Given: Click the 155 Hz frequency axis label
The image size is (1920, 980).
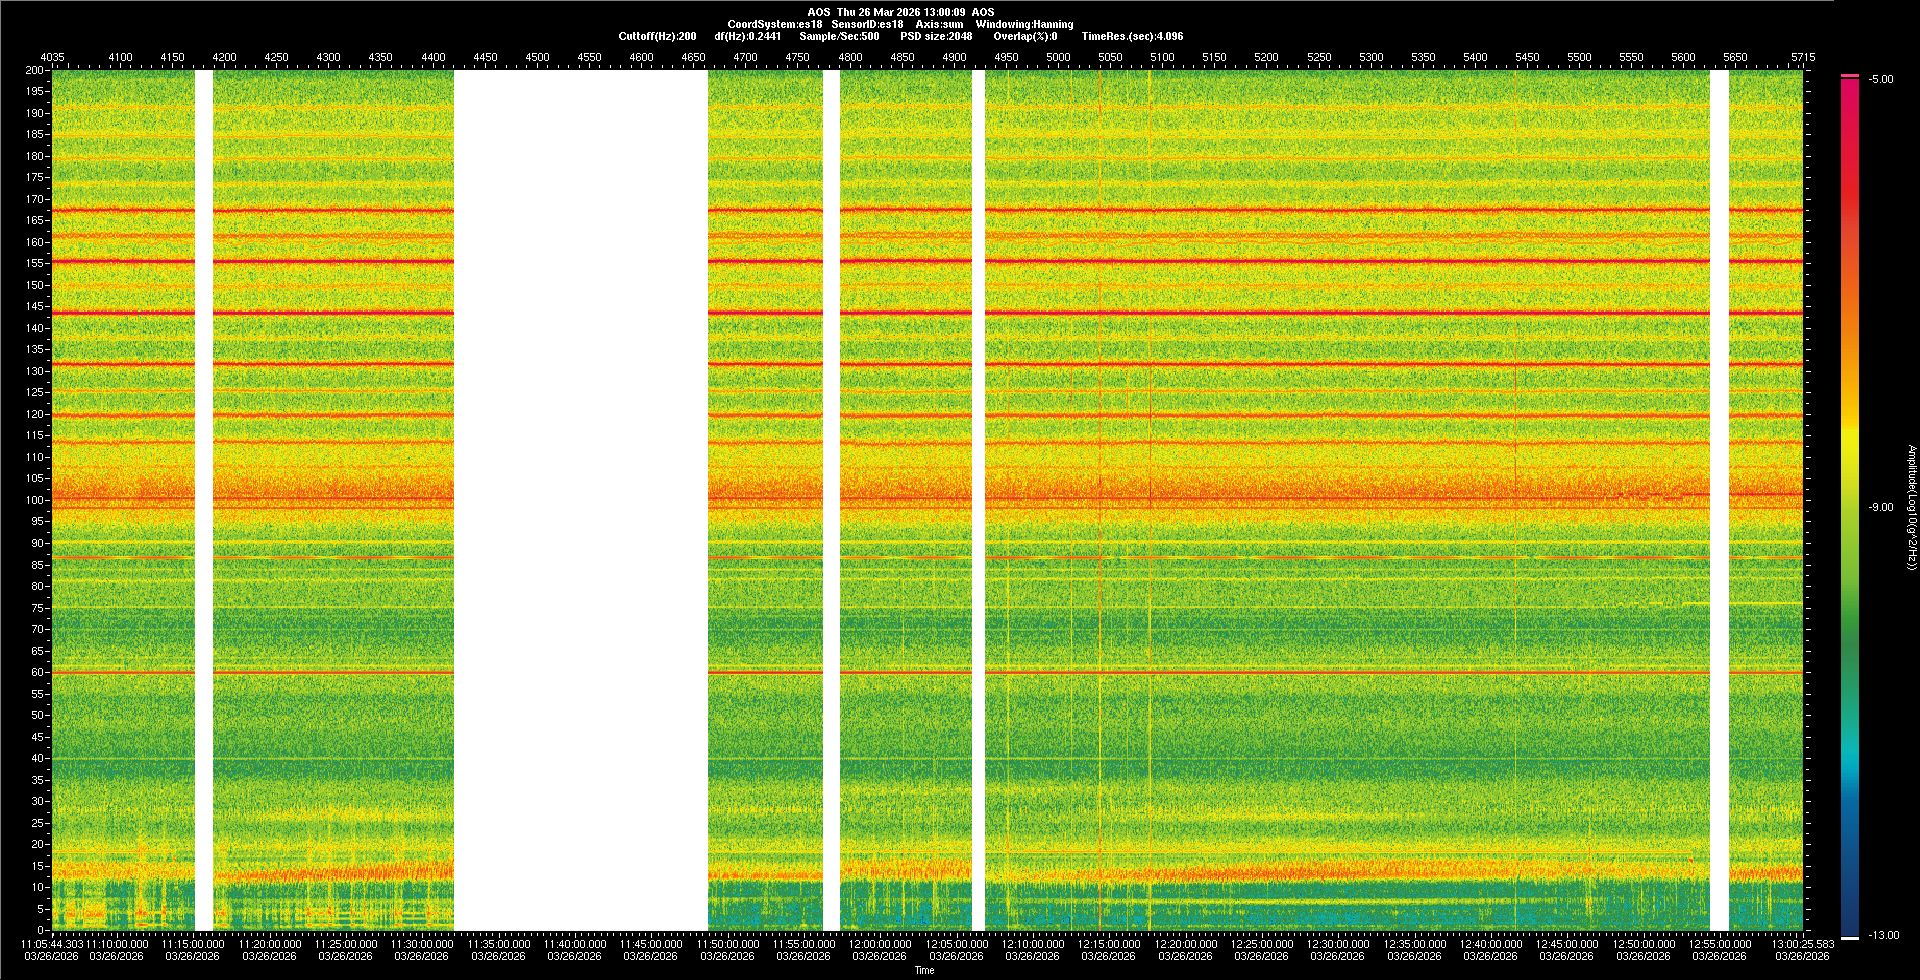Looking at the screenshot, I should tap(35, 263).
